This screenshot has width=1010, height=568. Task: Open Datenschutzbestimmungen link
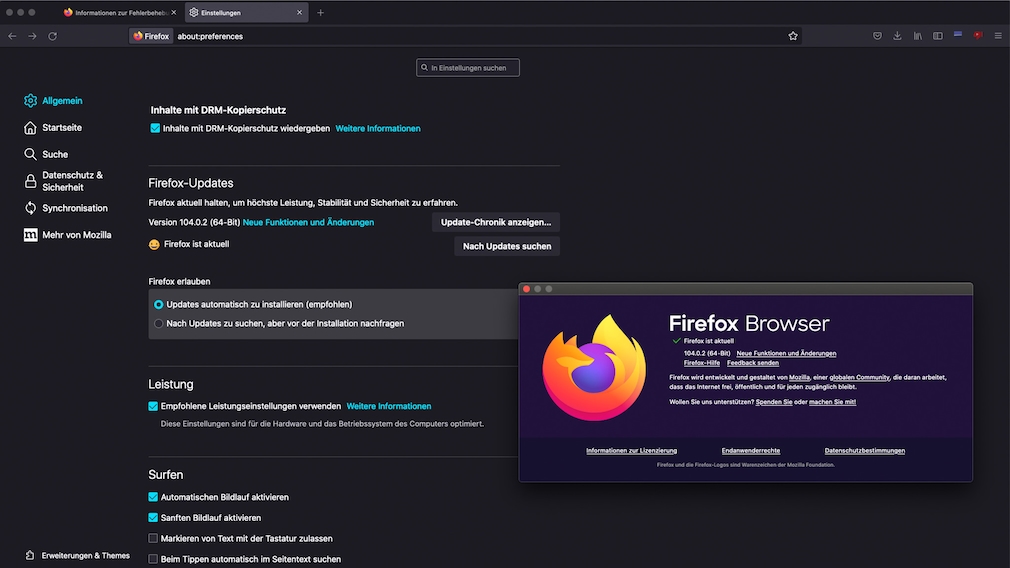864,451
